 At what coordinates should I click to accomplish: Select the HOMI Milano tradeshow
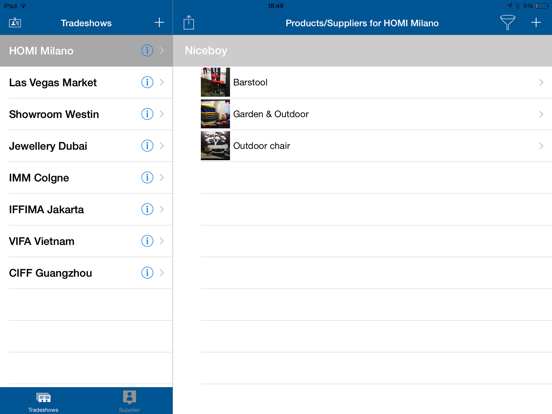click(86, 50)
